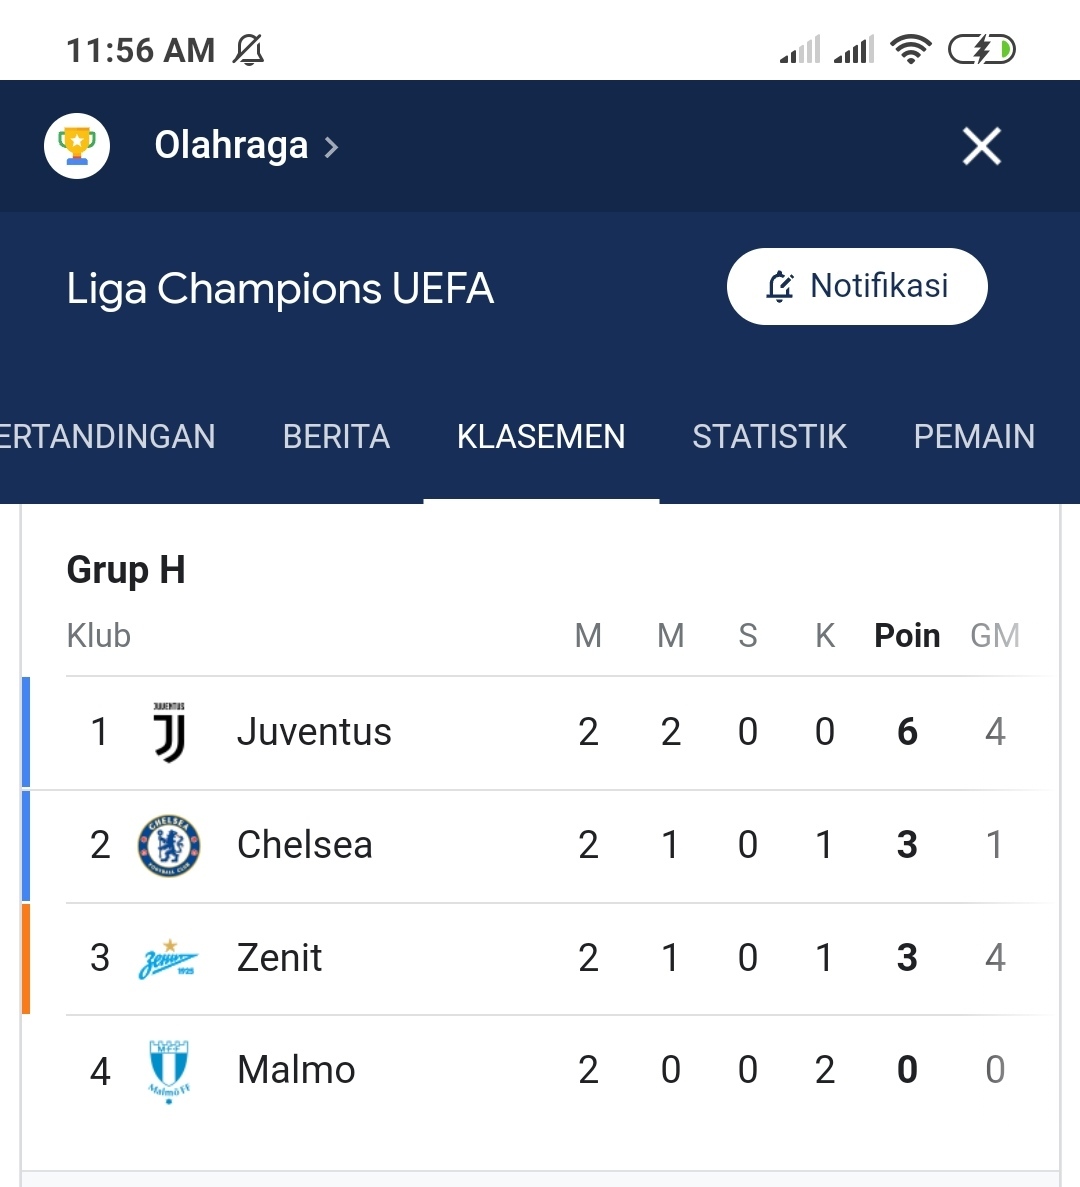Tap the Juventus club logo

point(169,732)
